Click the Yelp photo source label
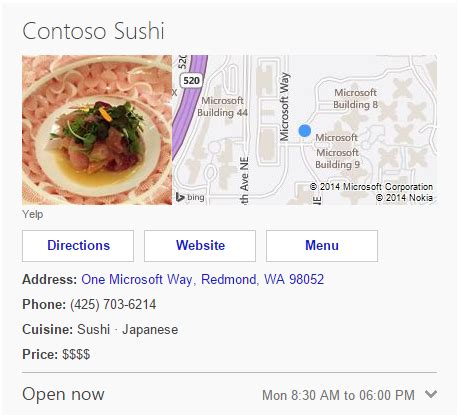 33,214
